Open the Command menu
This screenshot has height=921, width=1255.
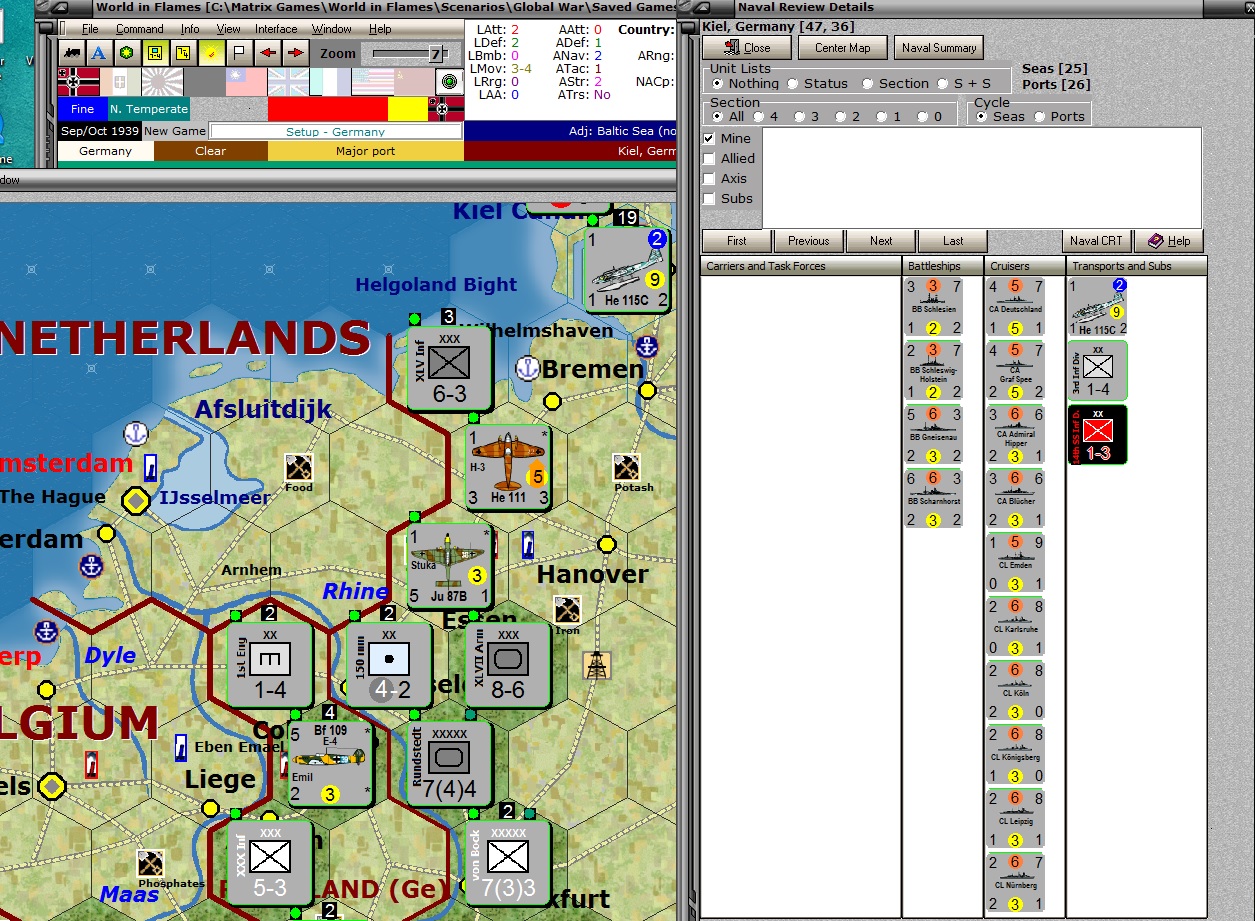coord(139,29)
